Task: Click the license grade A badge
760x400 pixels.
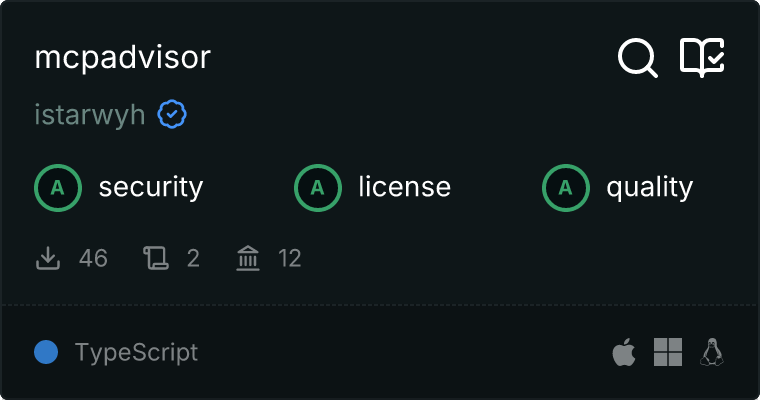Action: (318, 187)
